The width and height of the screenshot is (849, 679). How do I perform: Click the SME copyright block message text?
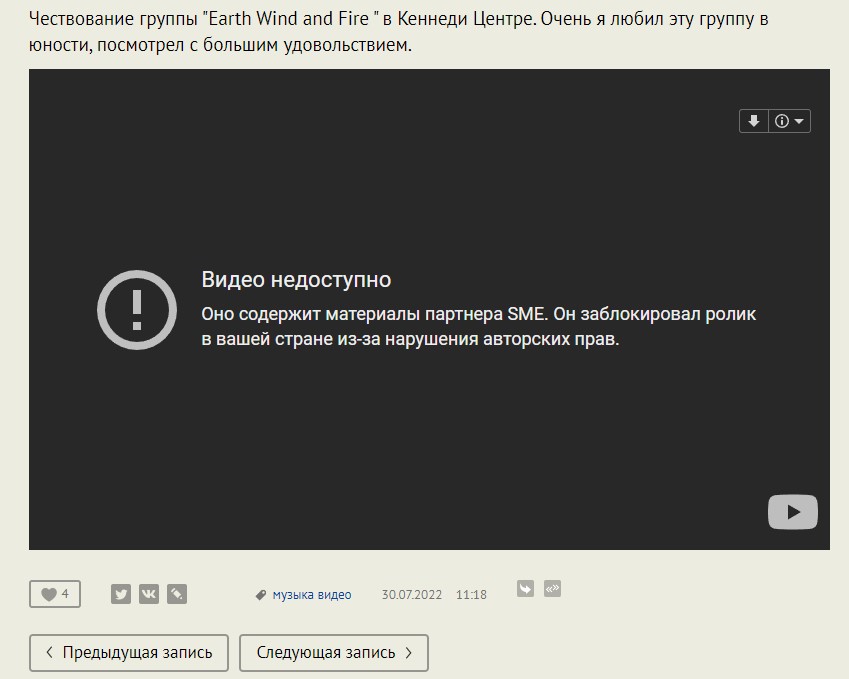[x=478, y=326]
